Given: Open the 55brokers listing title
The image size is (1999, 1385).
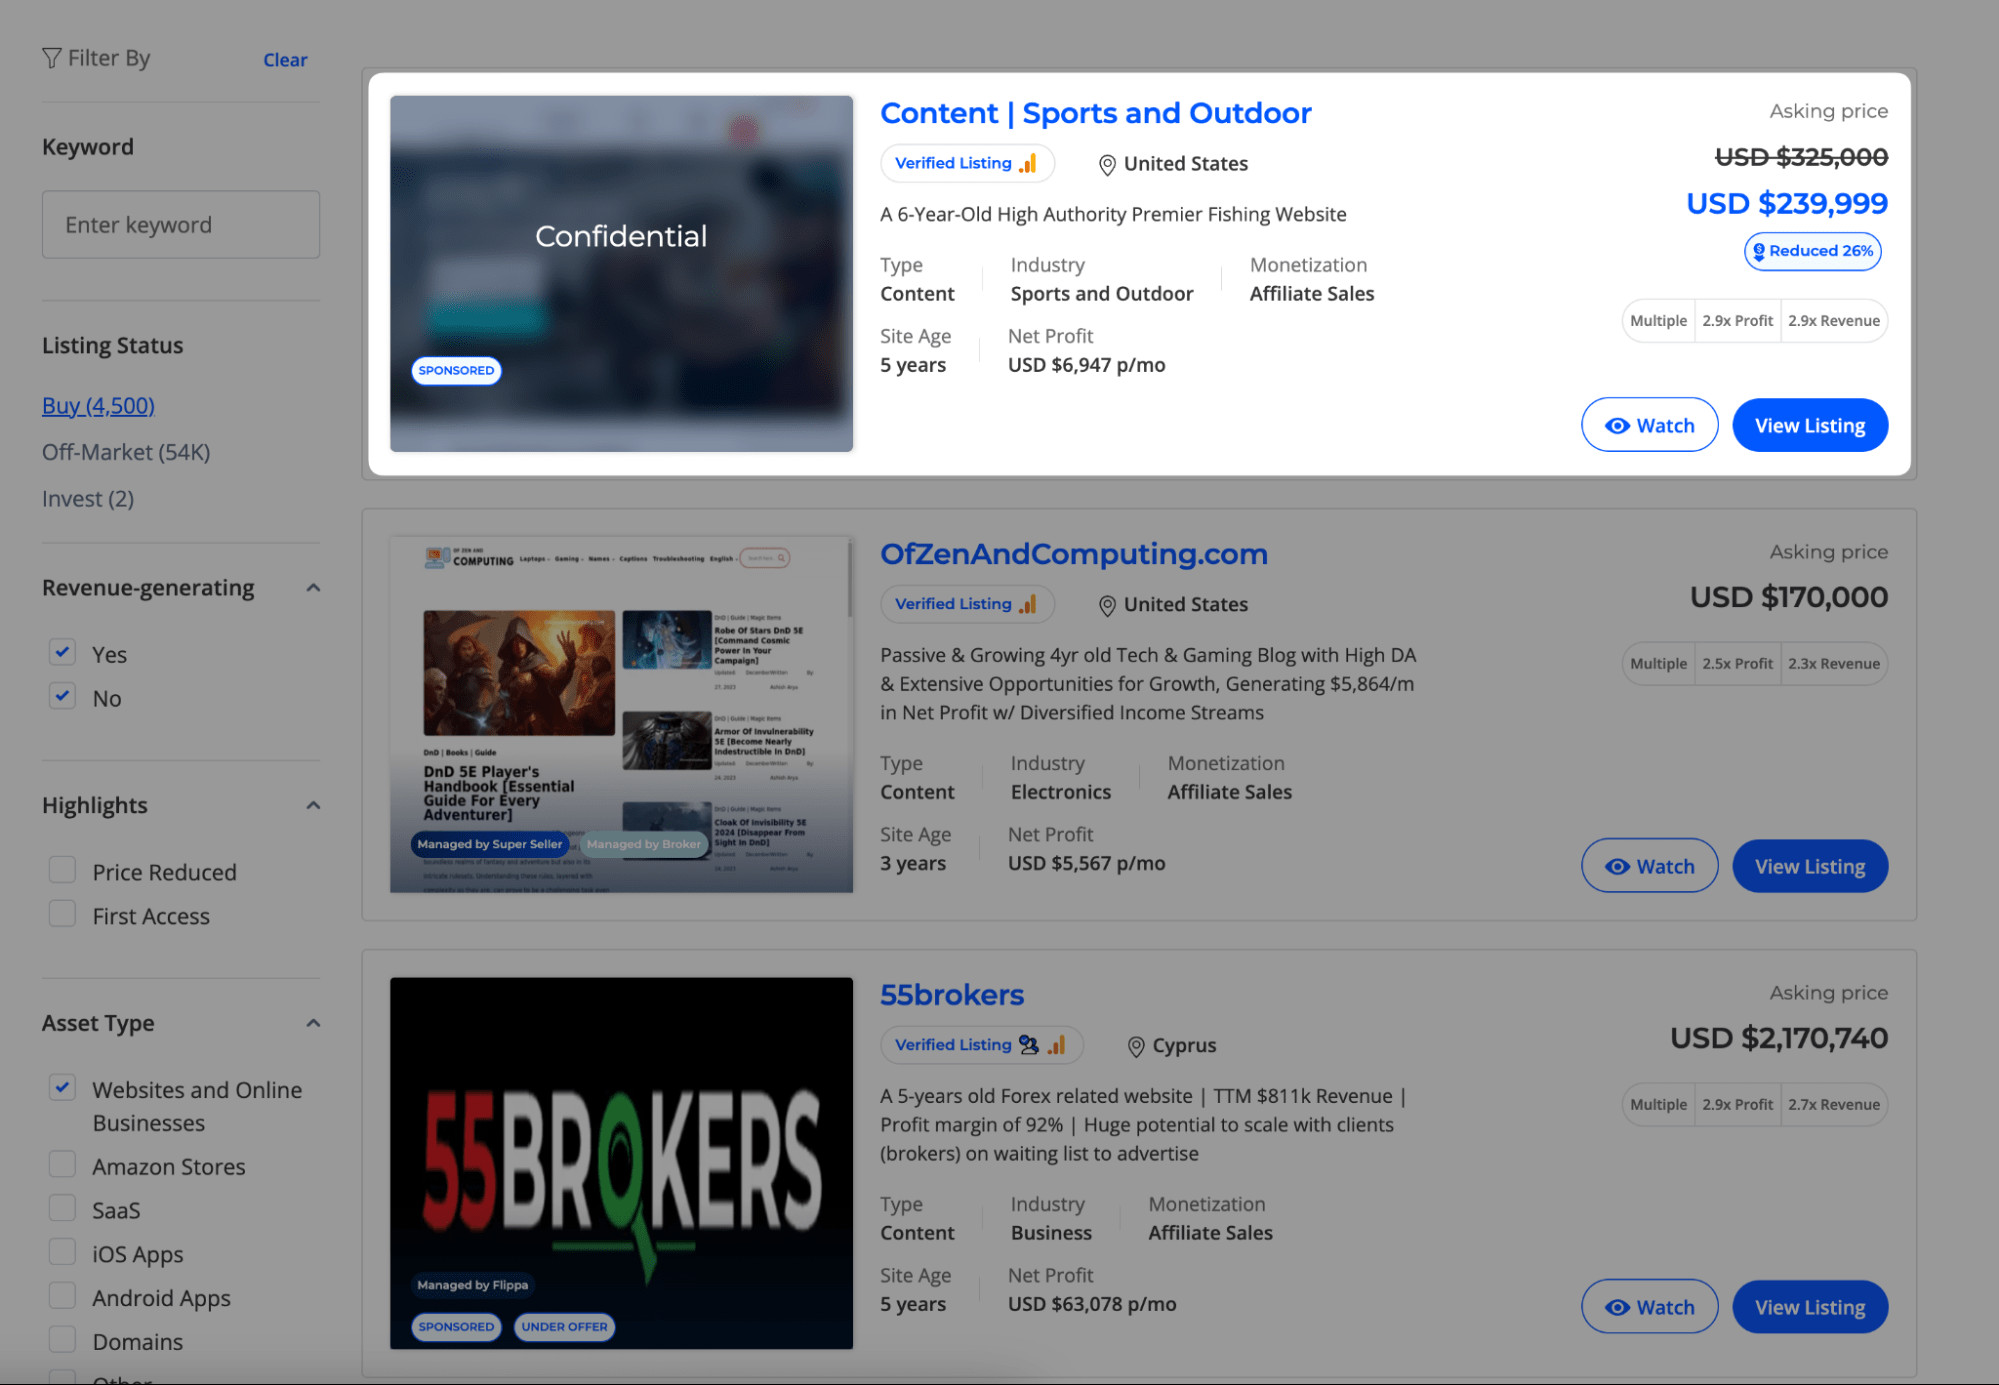Looking at the screenshot, I should (x=951, y=995).
